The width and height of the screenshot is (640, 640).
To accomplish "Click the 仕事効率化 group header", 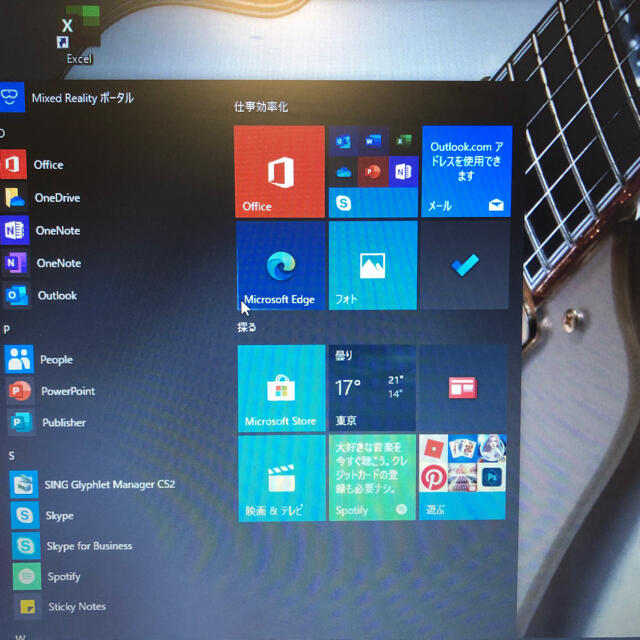I will [x=261, y=107].
